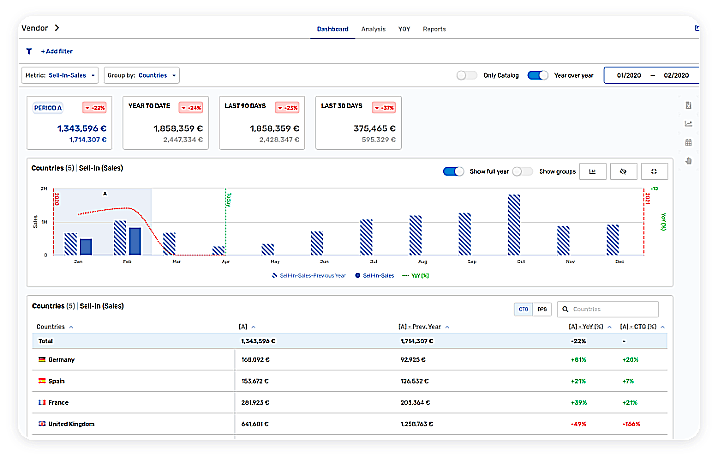Enable the Show groups switch

click(522, 172)
